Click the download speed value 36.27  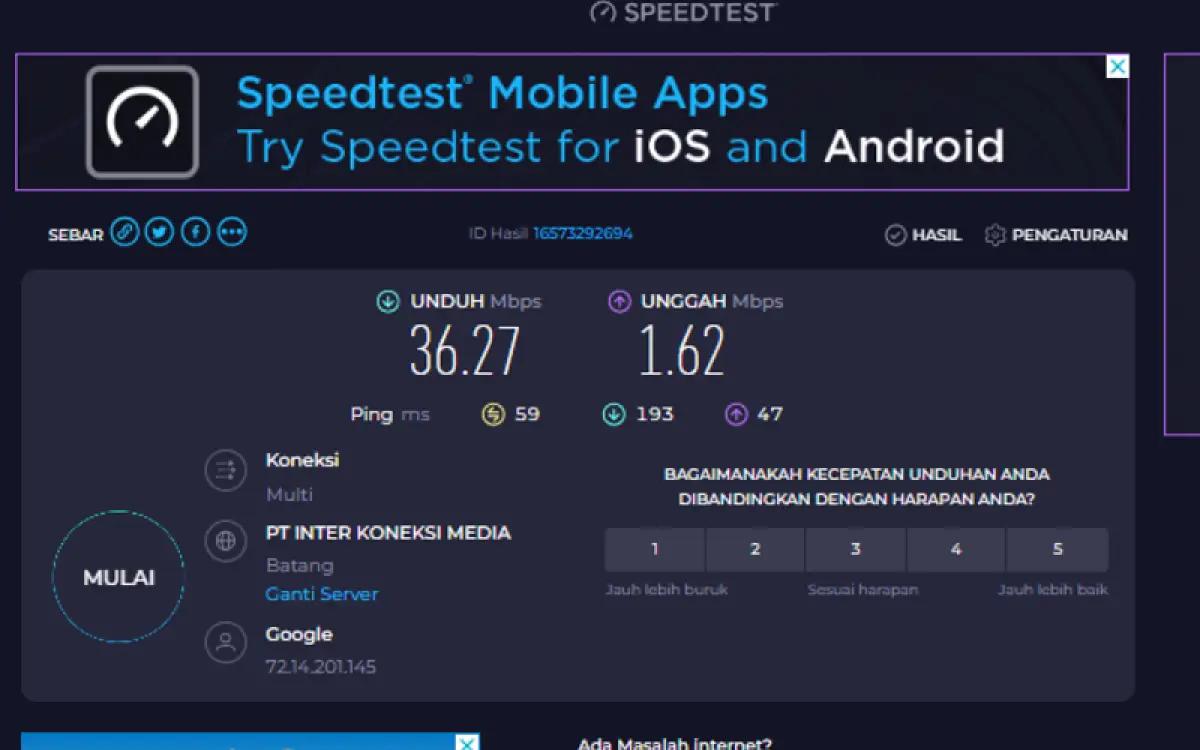coord(465,351)
